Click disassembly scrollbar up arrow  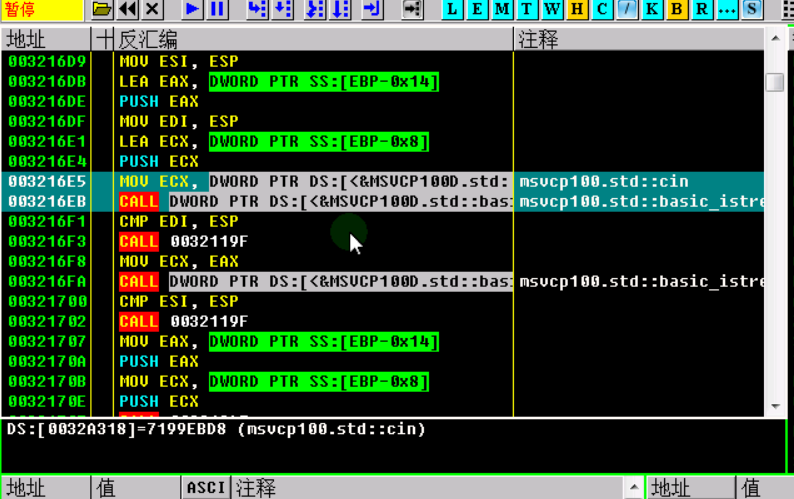coord(775,39)
